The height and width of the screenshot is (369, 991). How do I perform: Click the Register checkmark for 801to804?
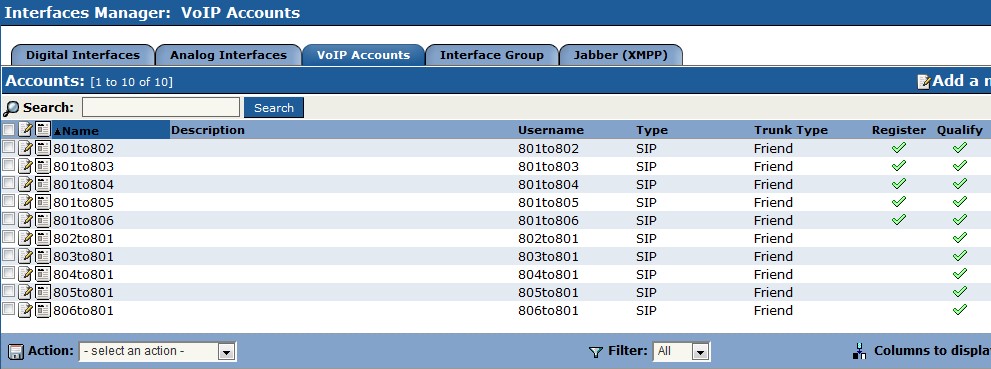(x=898, y=183)
